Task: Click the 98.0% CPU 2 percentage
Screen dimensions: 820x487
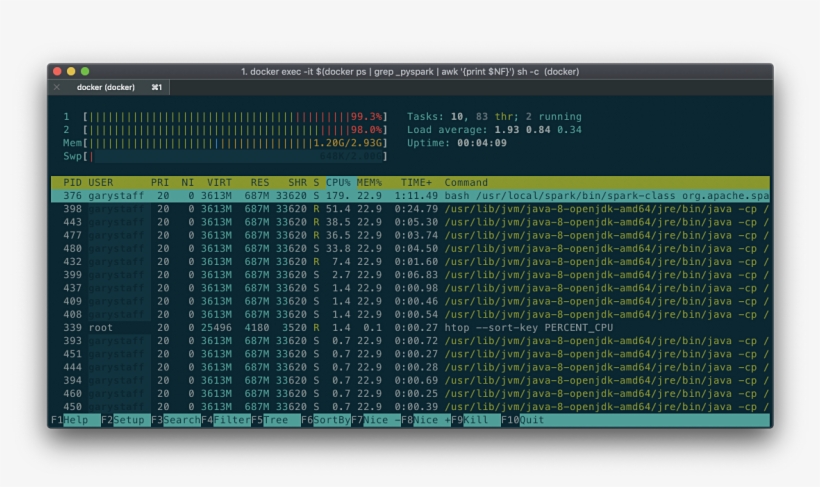Action: [366, 130]
